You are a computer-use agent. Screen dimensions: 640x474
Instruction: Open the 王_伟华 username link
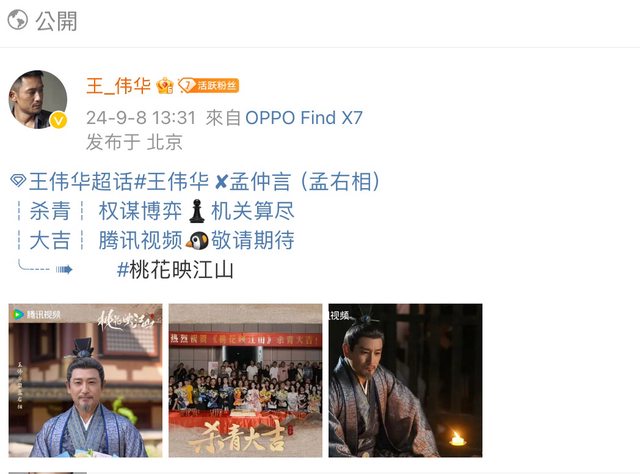(x=118, y=86)
